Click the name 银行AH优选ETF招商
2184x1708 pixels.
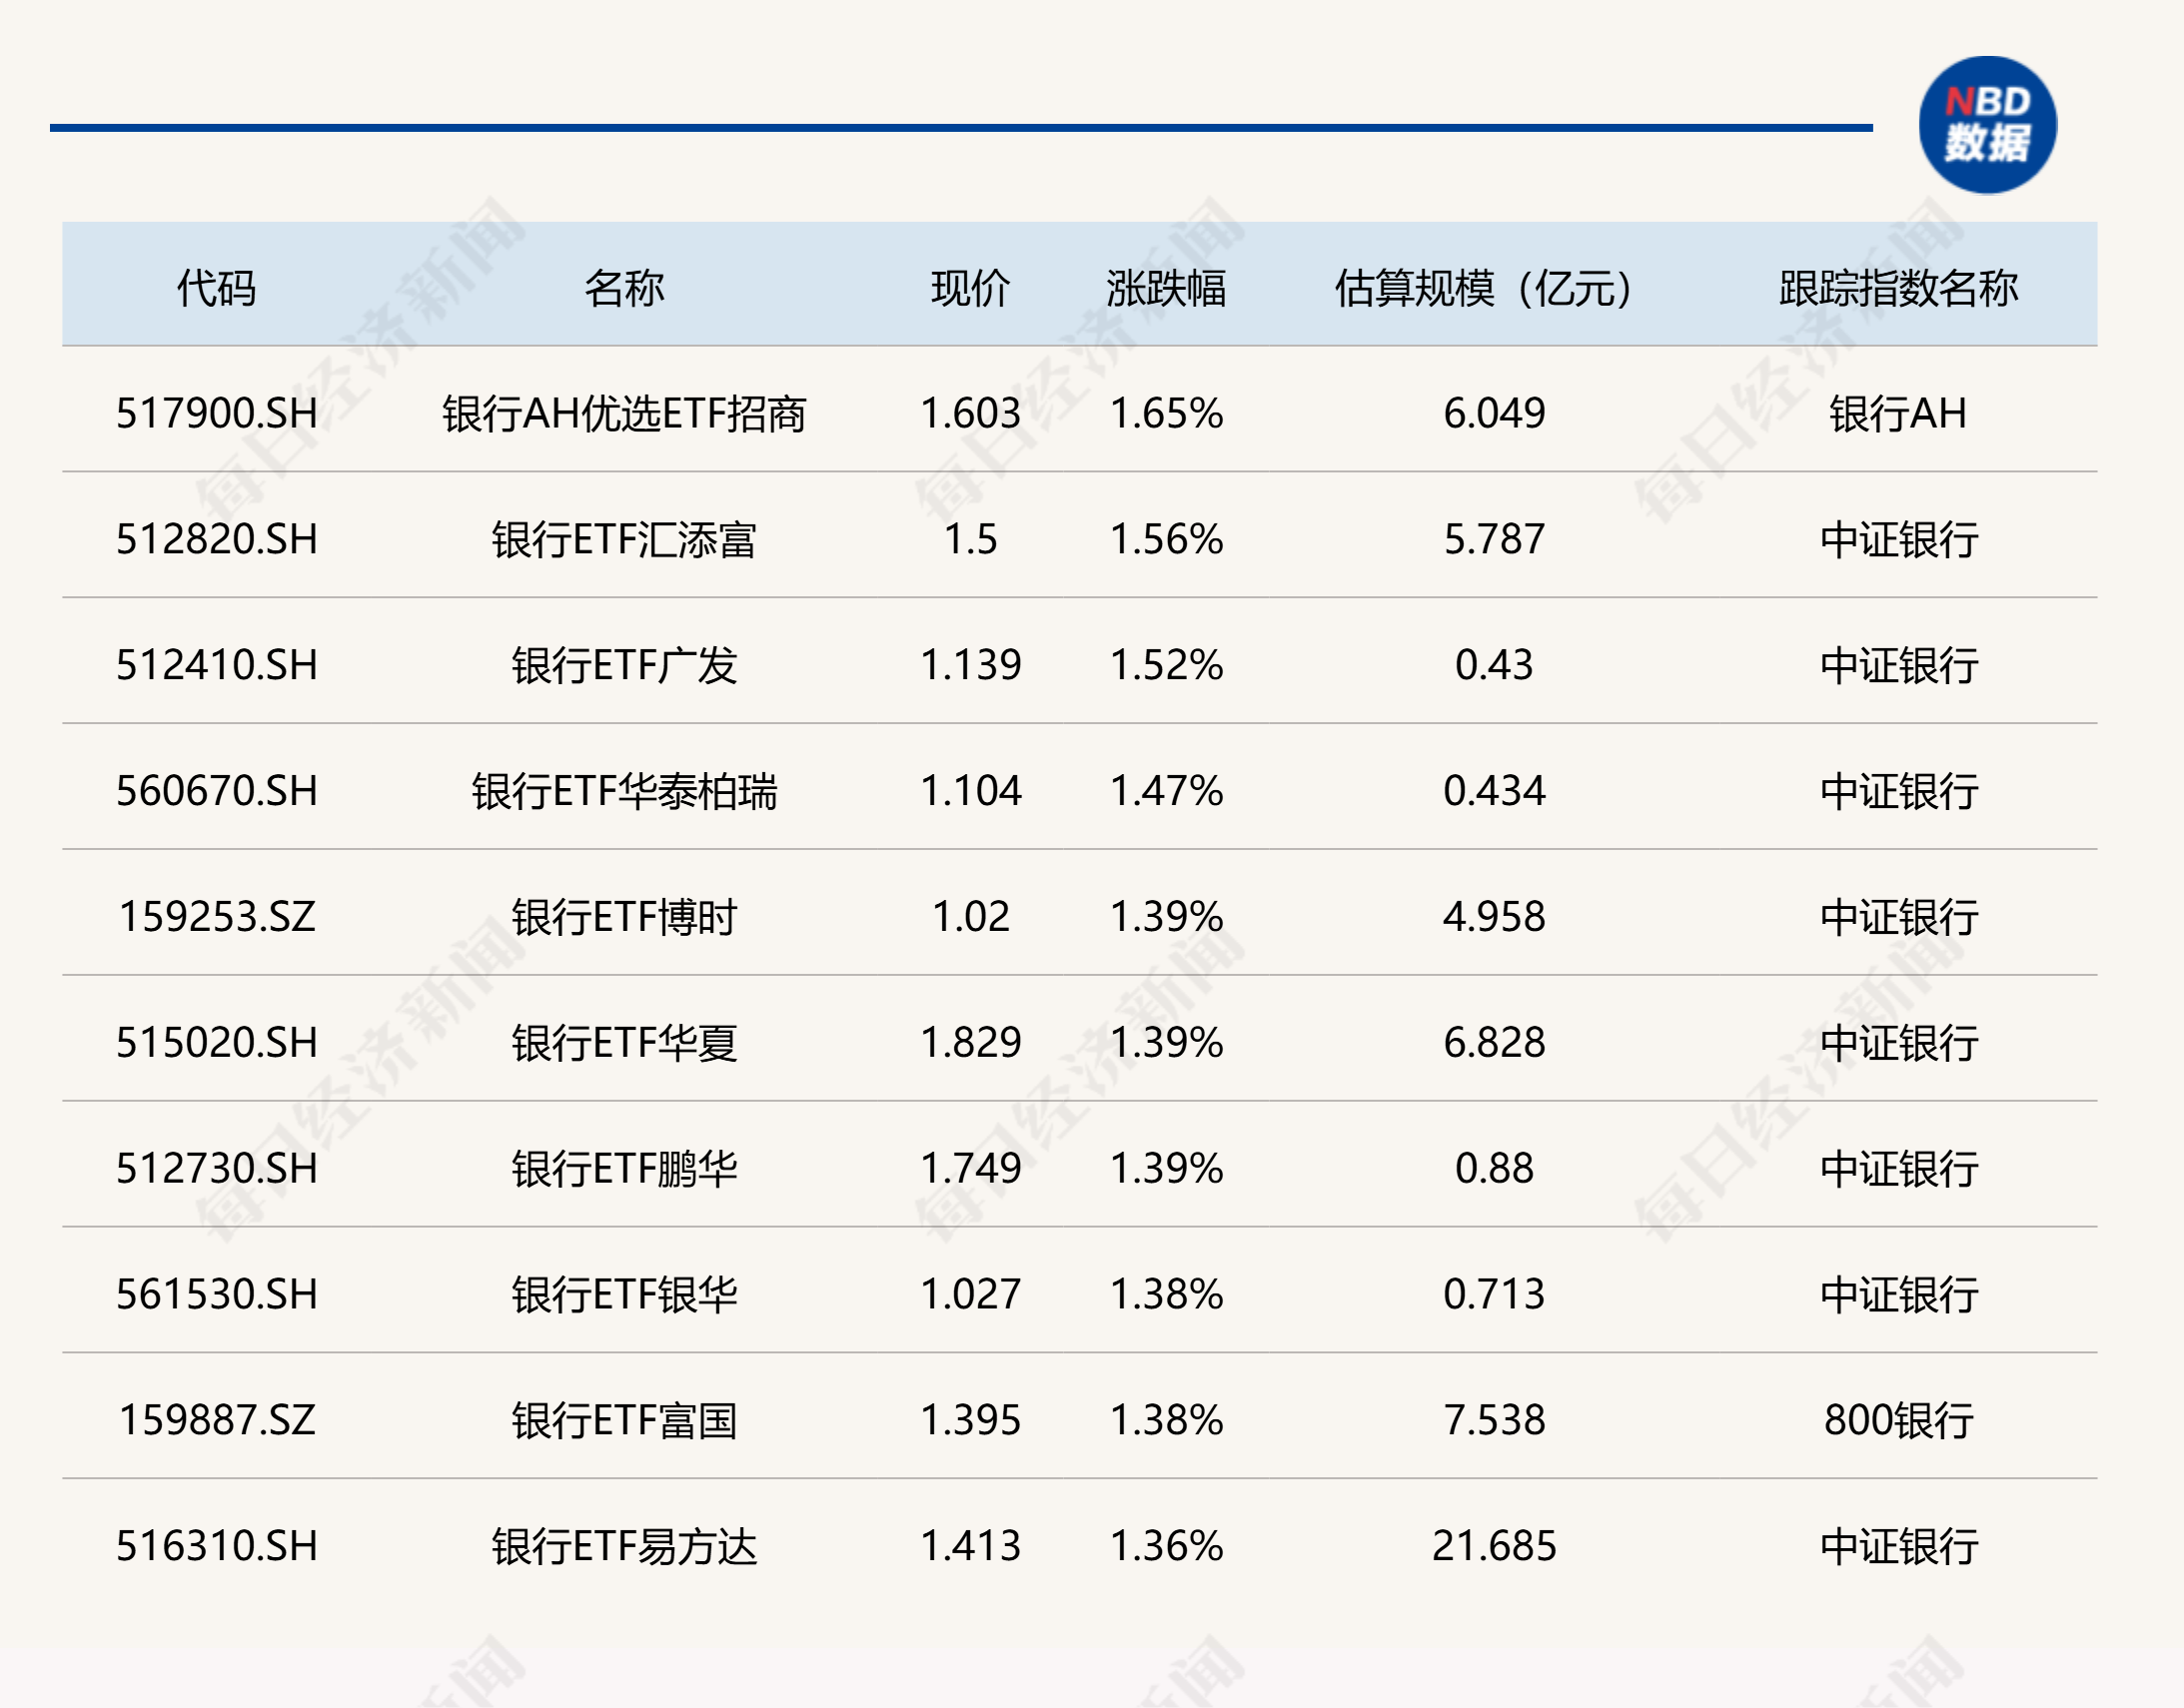624,413
